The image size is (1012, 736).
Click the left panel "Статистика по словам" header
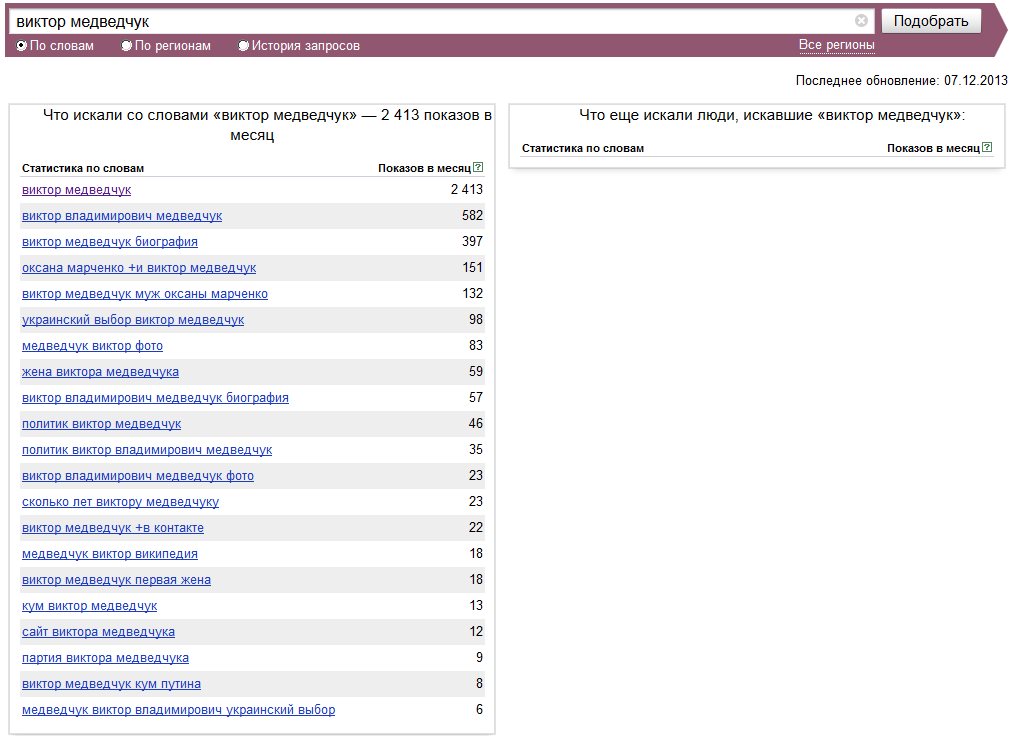point(83,168)
